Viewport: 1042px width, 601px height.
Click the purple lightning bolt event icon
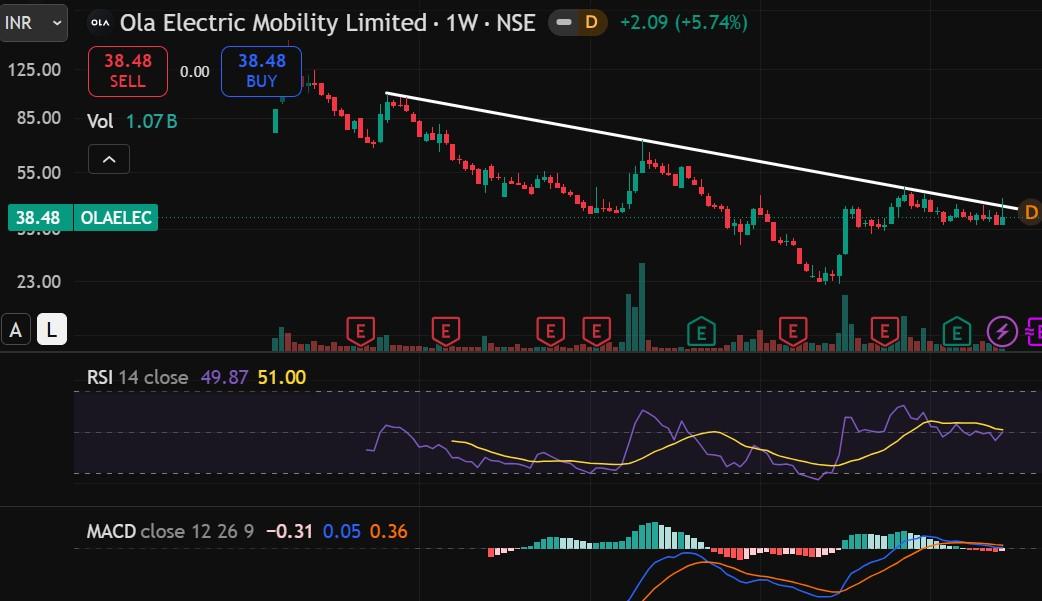pyautogui.click(x=1002, y=331)
